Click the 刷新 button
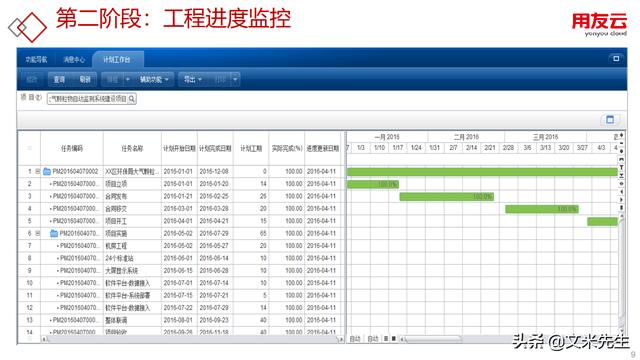Image resolution: width=640 pixels, height=360 pixels. point(85,80)
